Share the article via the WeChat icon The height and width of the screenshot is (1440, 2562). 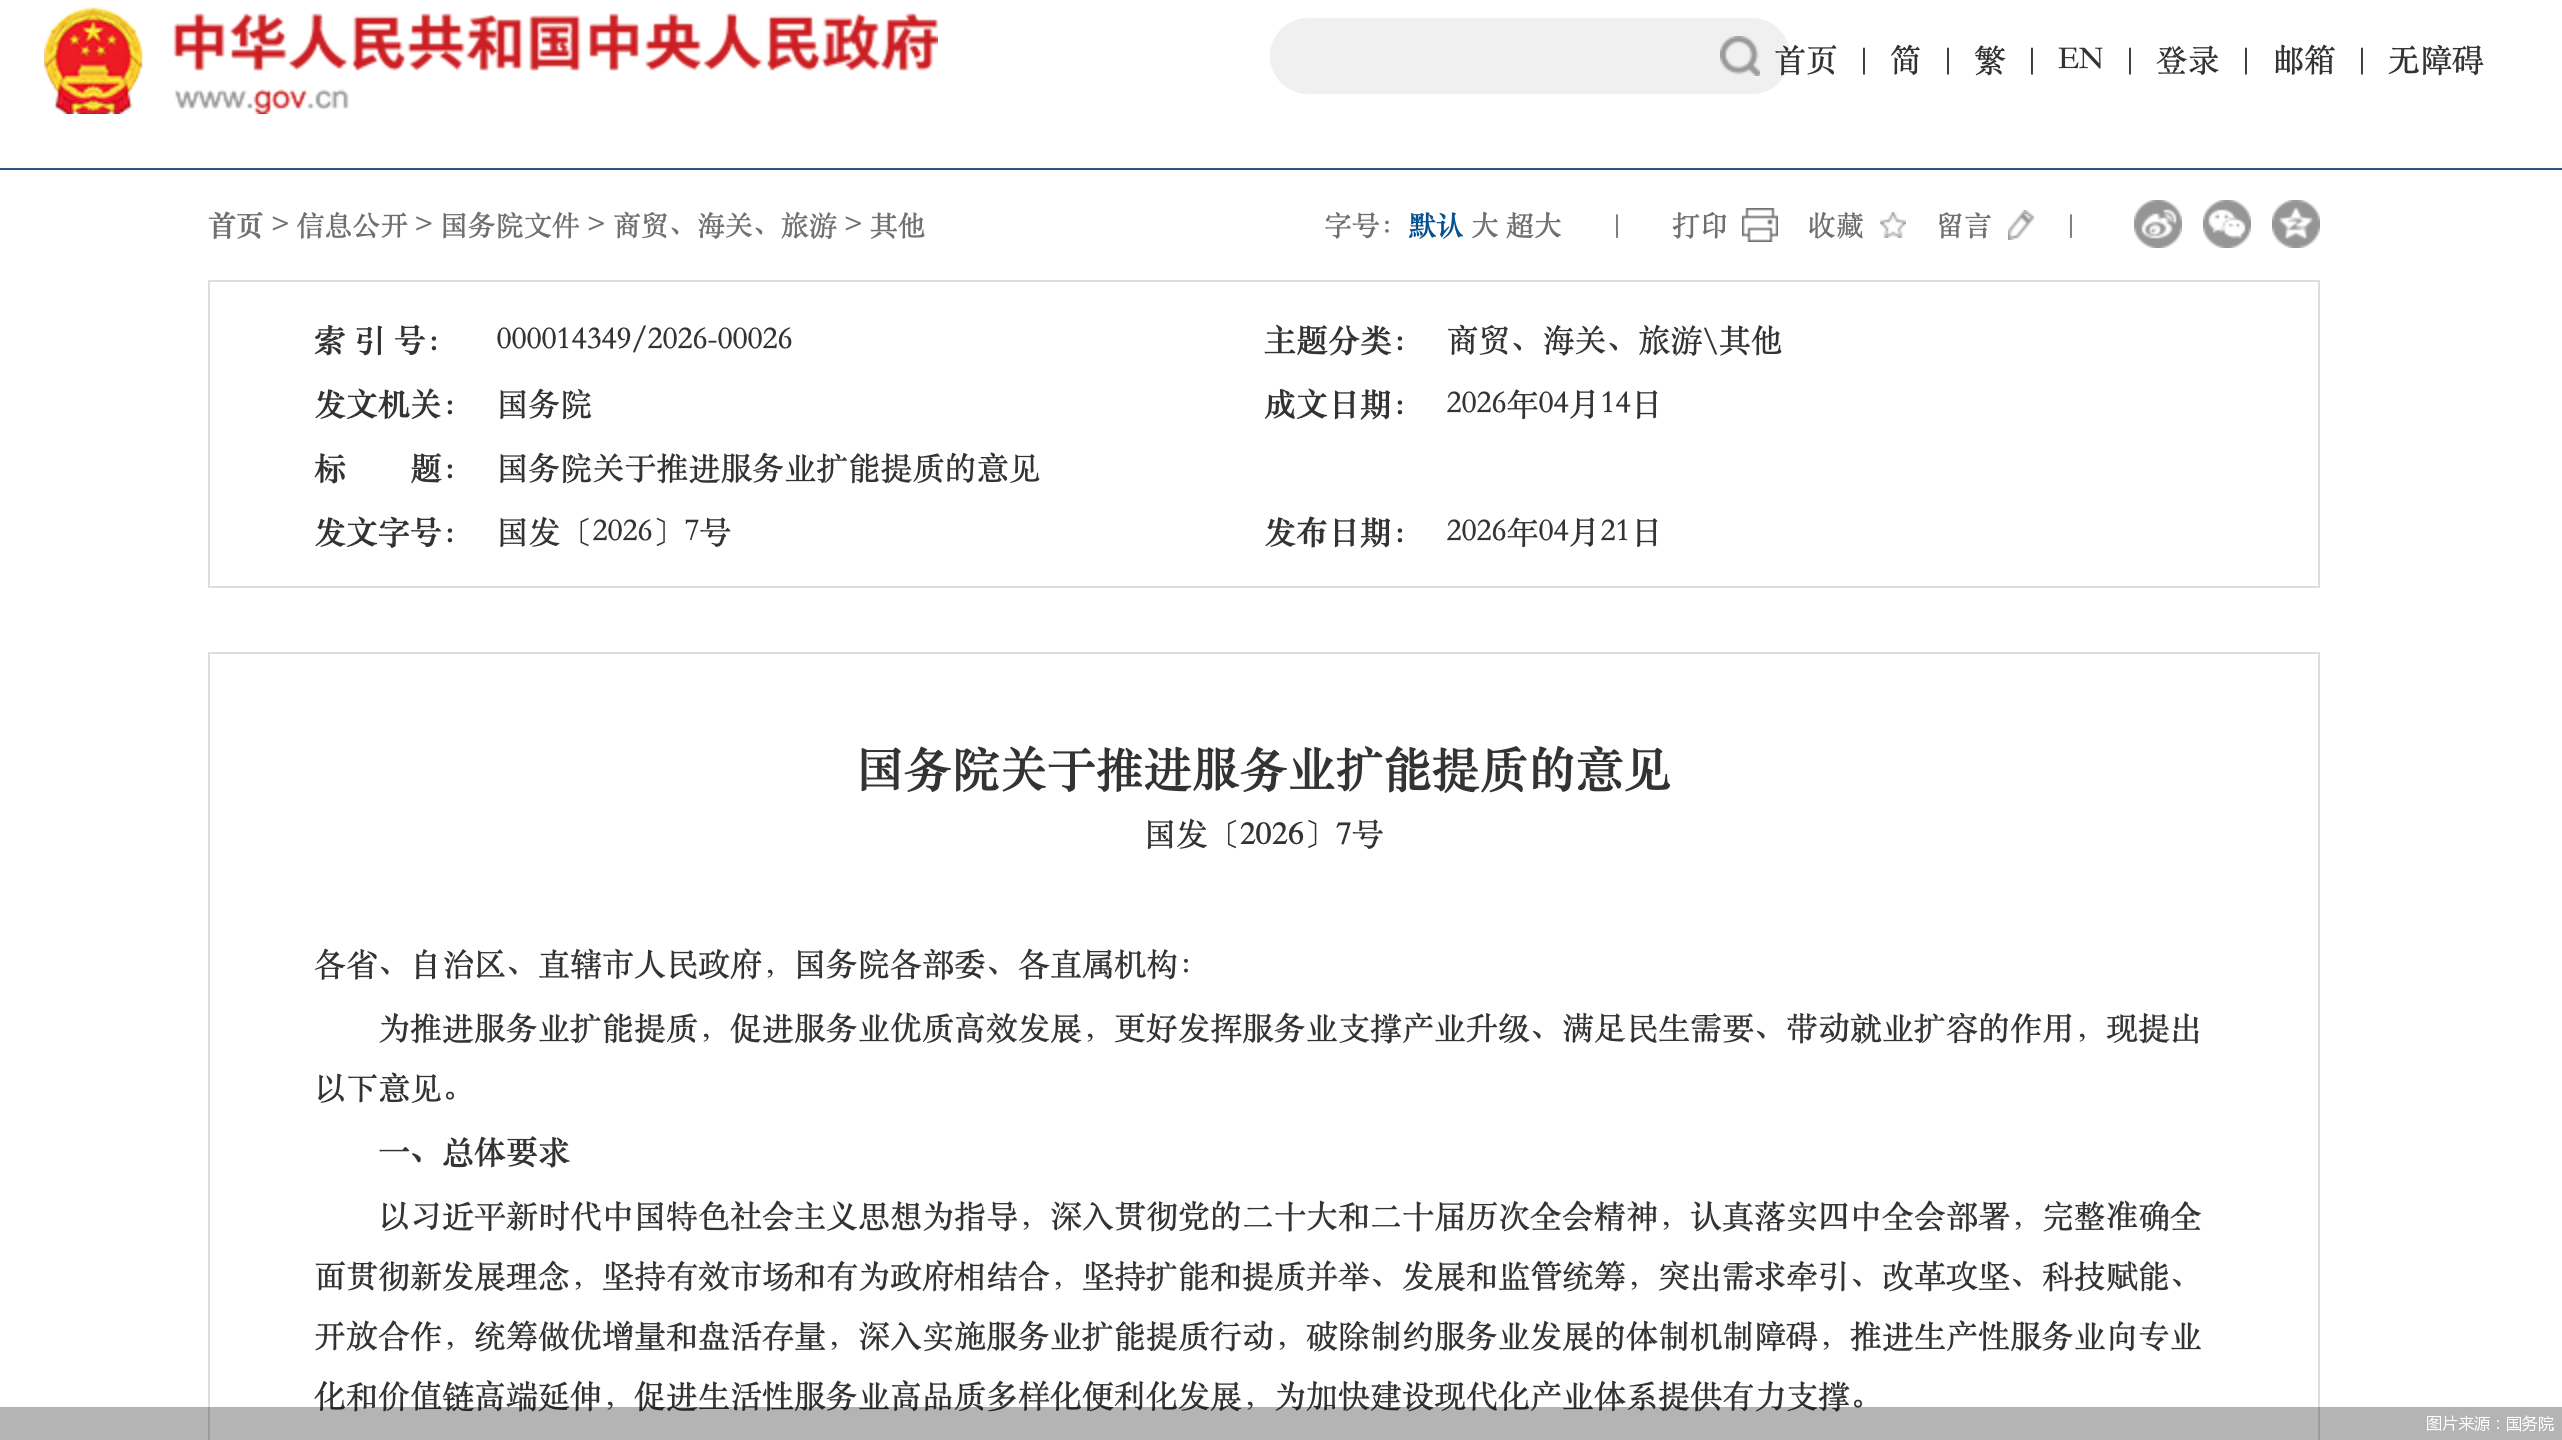click(2227, 225)
